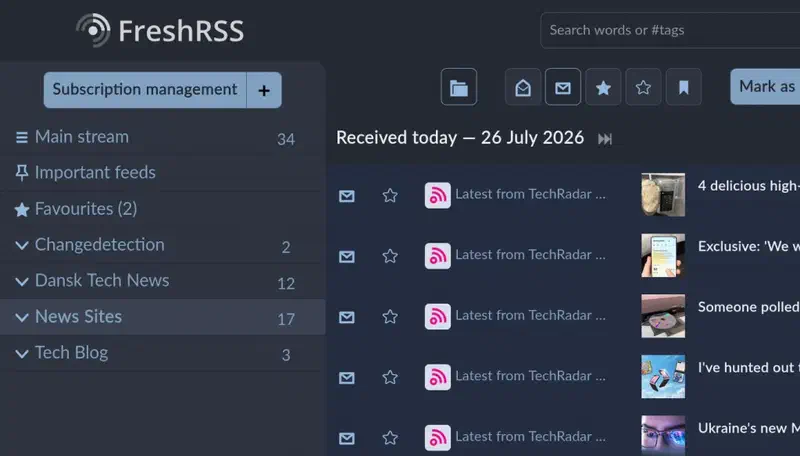Show favourites with the filled star icon
This screenshot has width=800, height=456.
[603, 87]
